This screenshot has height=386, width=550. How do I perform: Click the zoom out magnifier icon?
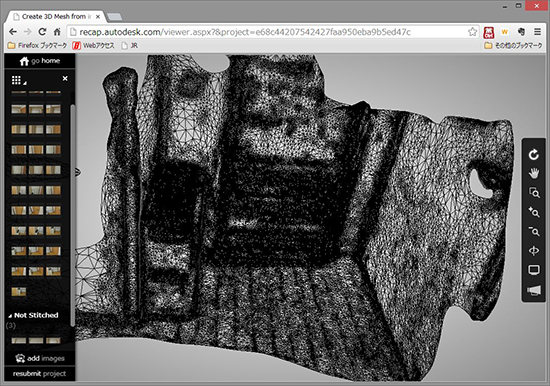click(534, 231)
